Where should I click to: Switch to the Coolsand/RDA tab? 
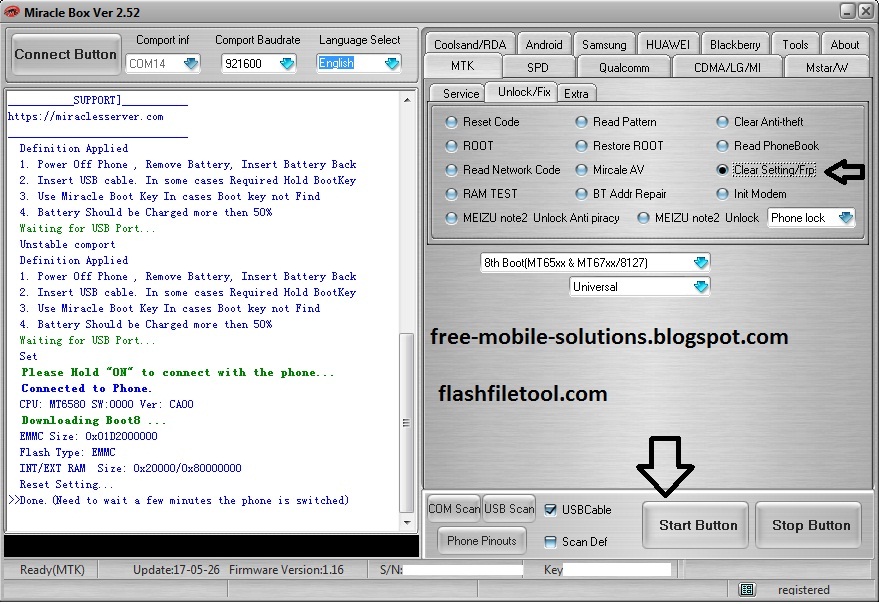pos(470,44)
